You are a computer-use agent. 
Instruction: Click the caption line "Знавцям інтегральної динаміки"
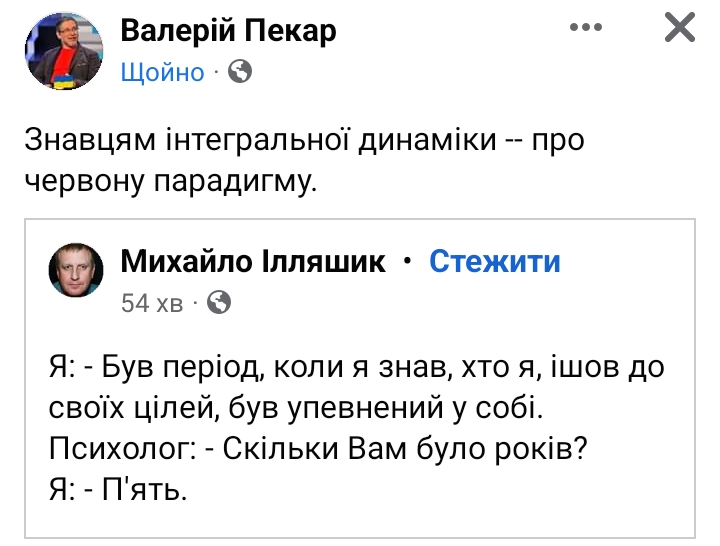pos(260,140)
